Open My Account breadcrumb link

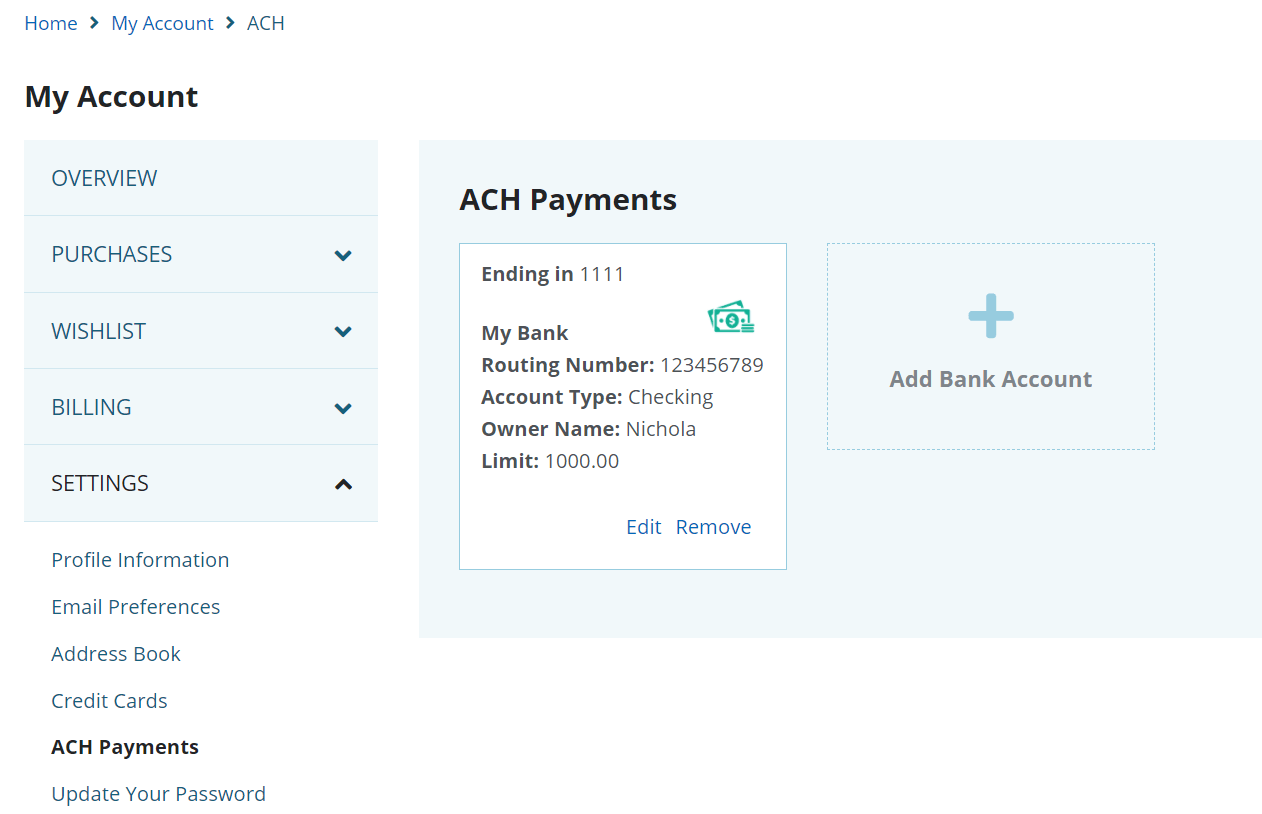click(162, 23)
